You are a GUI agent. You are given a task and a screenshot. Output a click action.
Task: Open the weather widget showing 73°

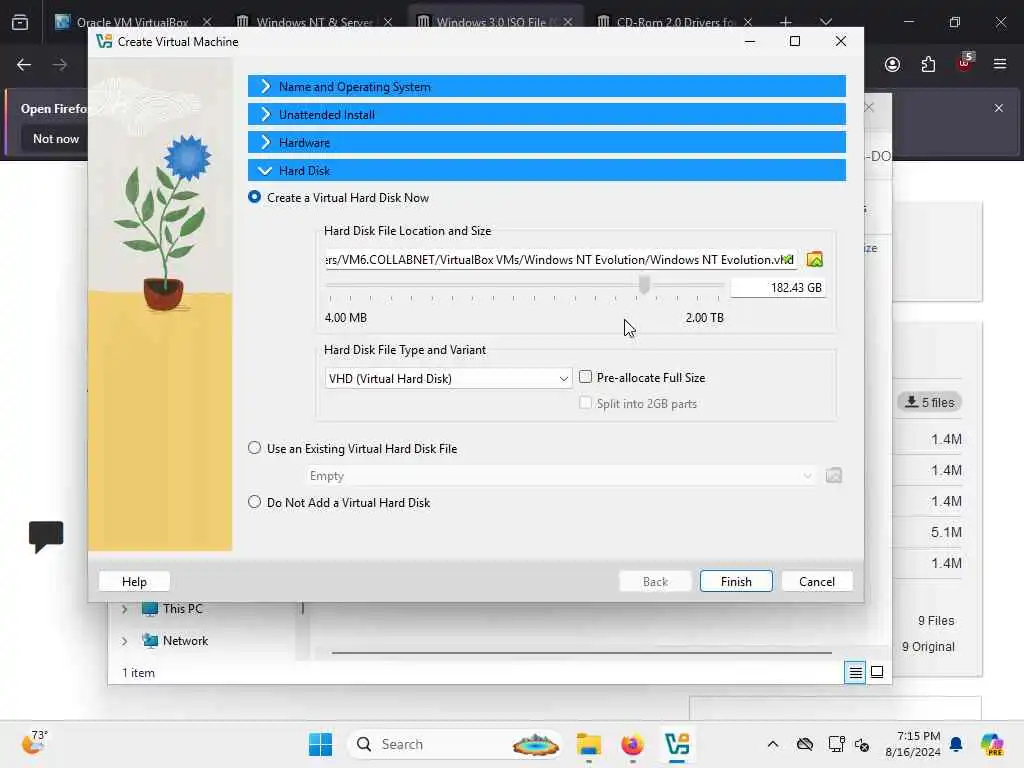point(34,742)
